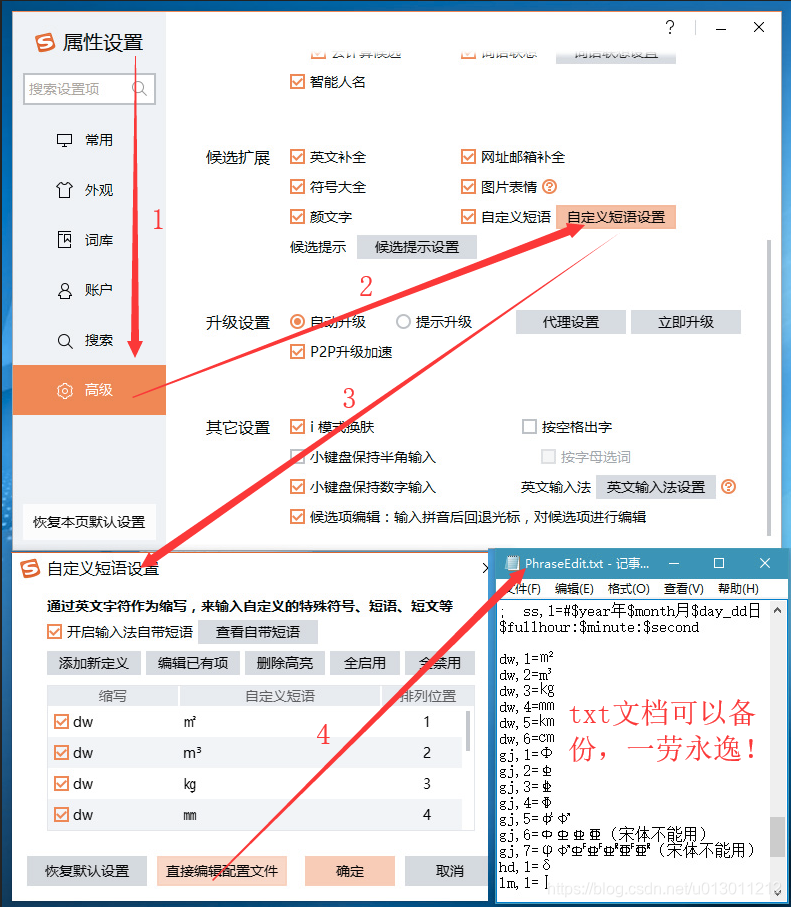Click the 高级 gear icon
The image size is (791, 907).
65,390
